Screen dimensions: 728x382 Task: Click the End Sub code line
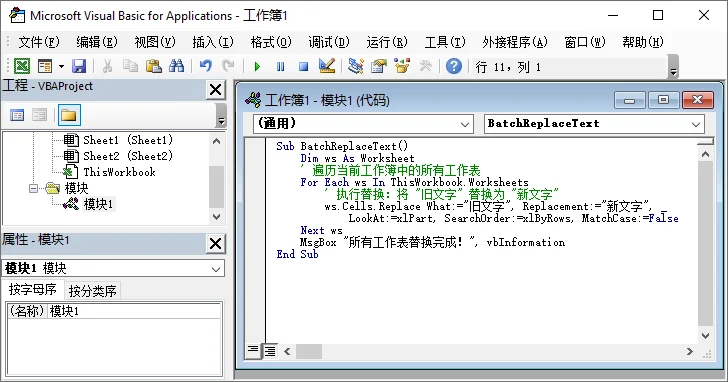coord(298,254)
